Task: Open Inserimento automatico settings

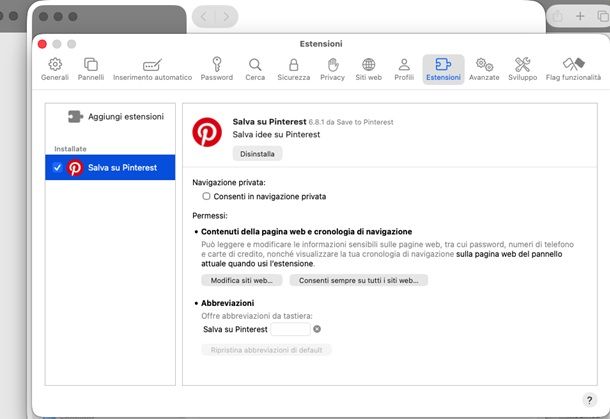Action: pos(152,69)
